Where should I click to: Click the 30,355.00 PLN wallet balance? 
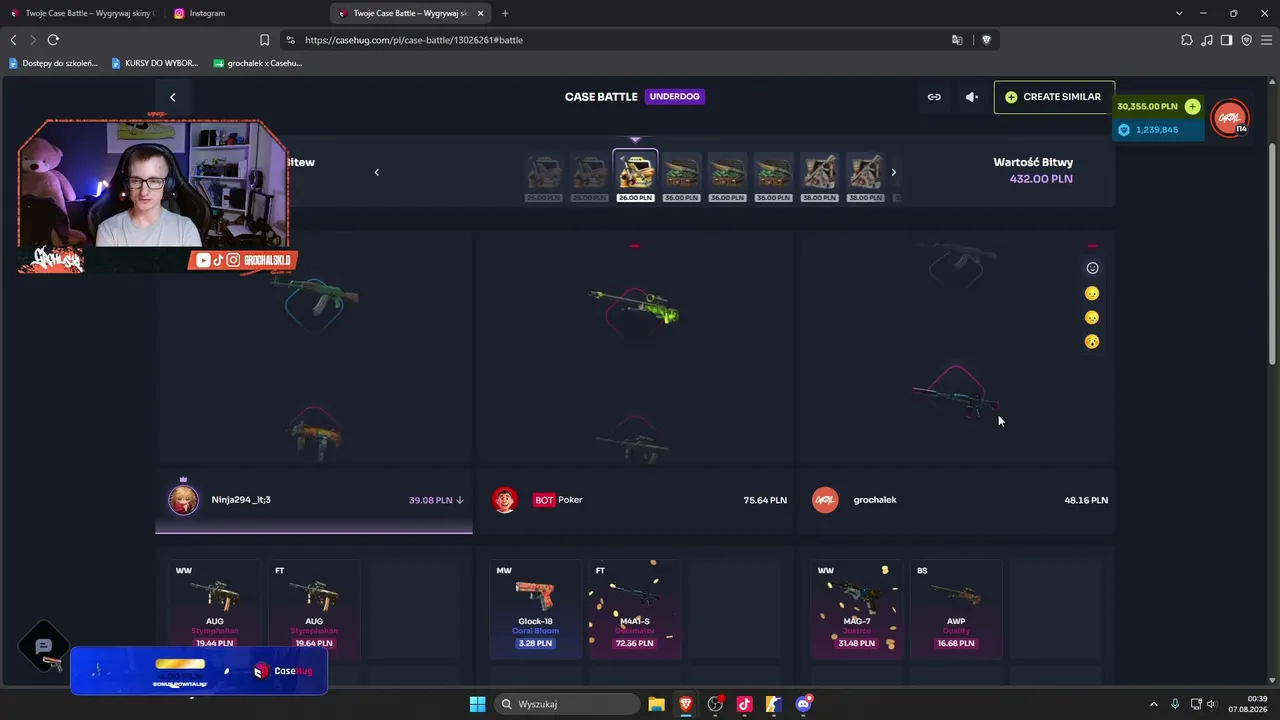coord(1148,106)
